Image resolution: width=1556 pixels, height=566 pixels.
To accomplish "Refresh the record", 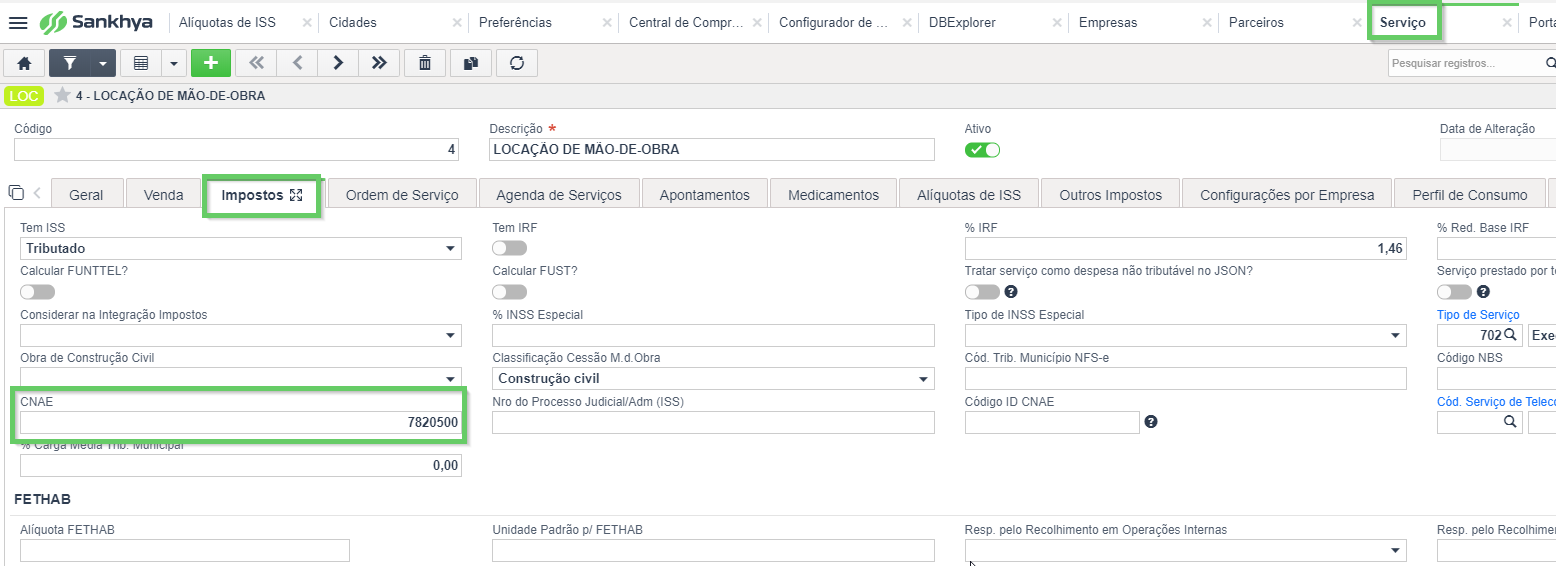I will coord(517,63).
